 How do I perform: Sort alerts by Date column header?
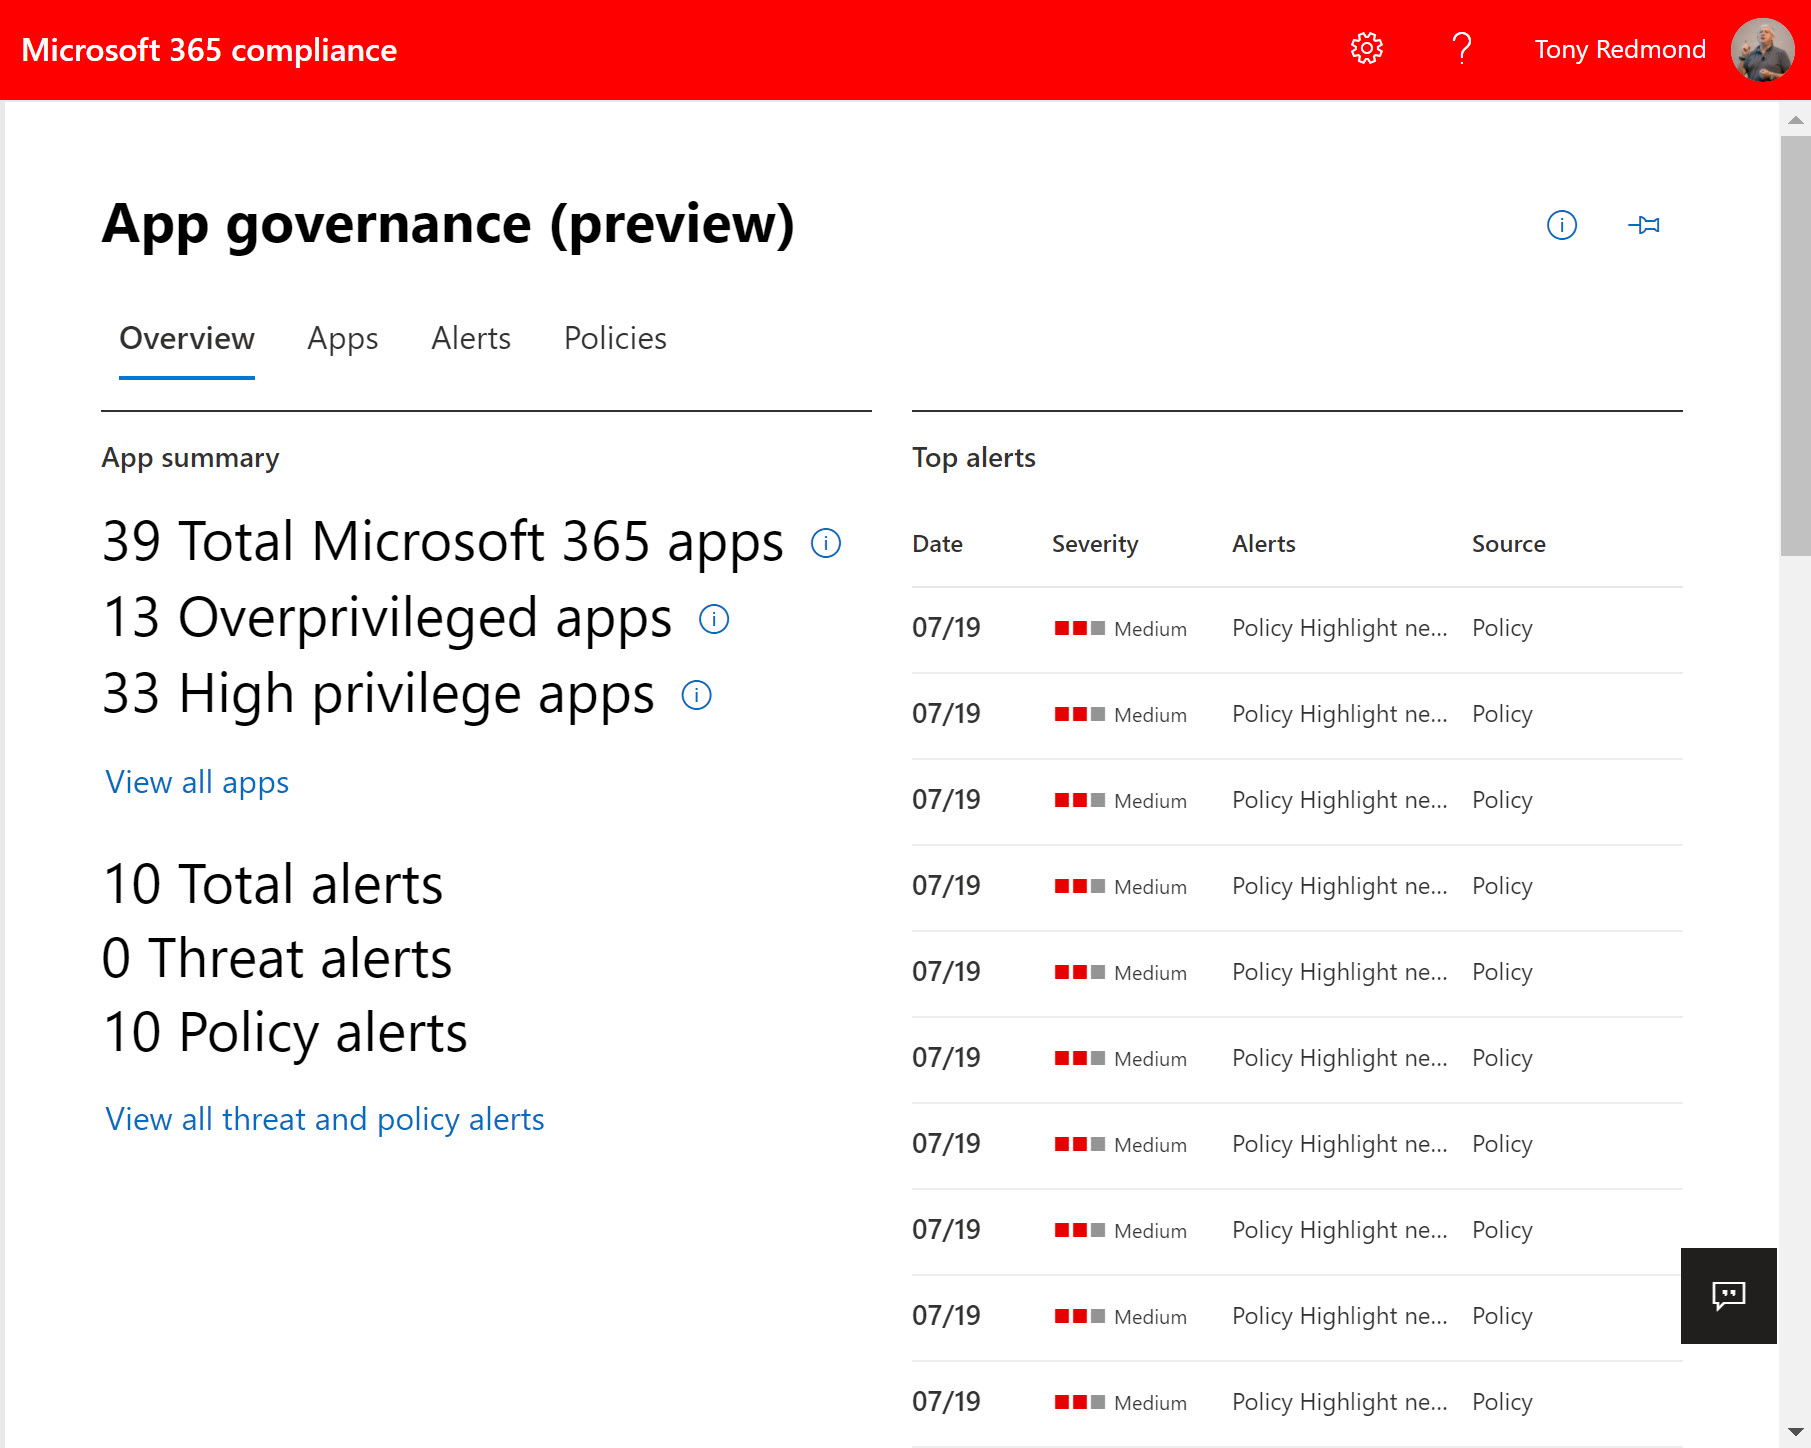[937, 544]
